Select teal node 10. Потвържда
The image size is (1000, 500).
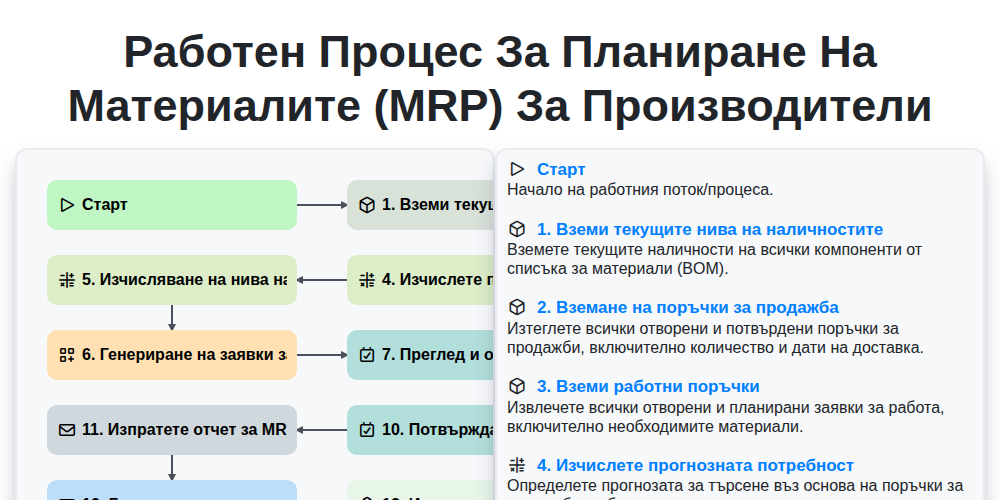click(x=421, y=430)
